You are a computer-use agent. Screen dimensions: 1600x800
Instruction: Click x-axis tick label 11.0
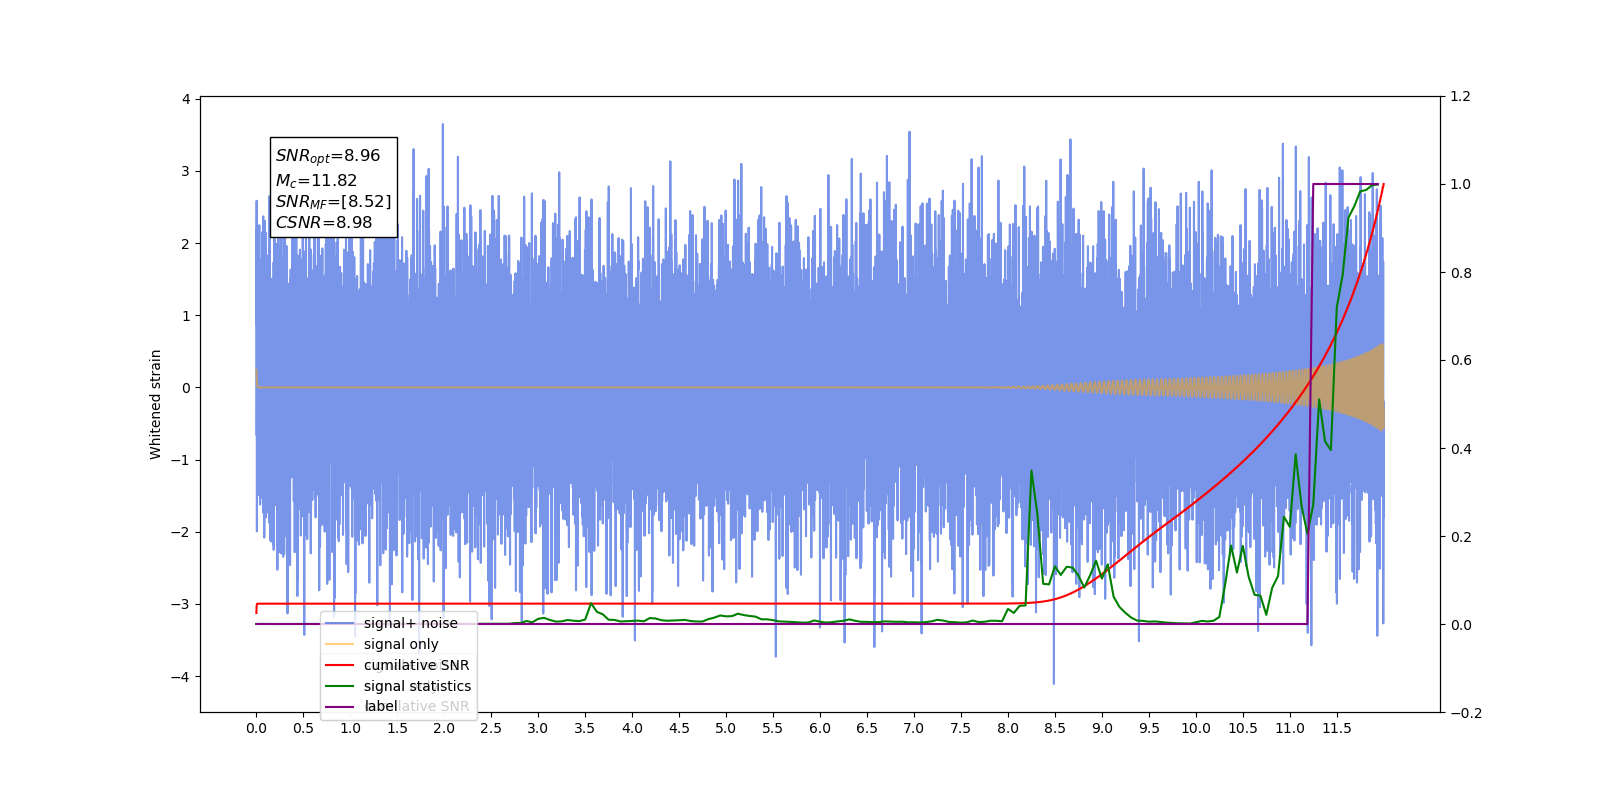tap(1290, 728)
